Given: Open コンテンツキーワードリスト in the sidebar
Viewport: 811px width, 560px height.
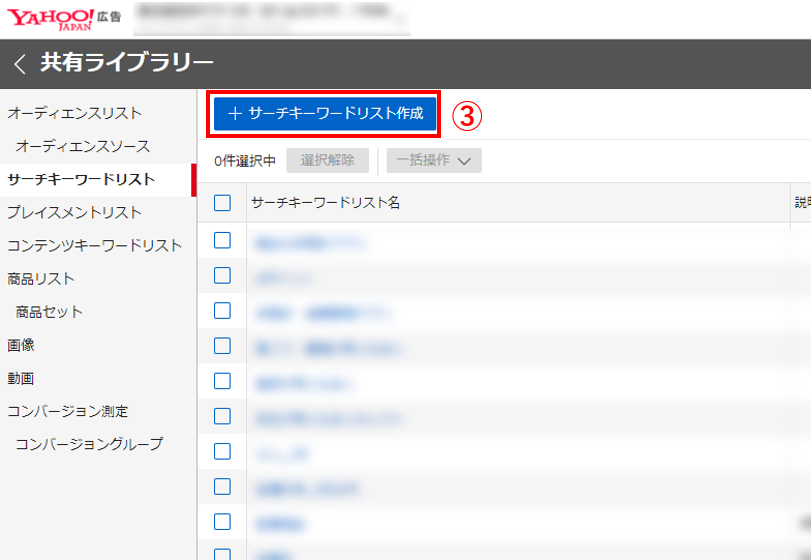Looking at the screenshot, I should coord(95,245).
